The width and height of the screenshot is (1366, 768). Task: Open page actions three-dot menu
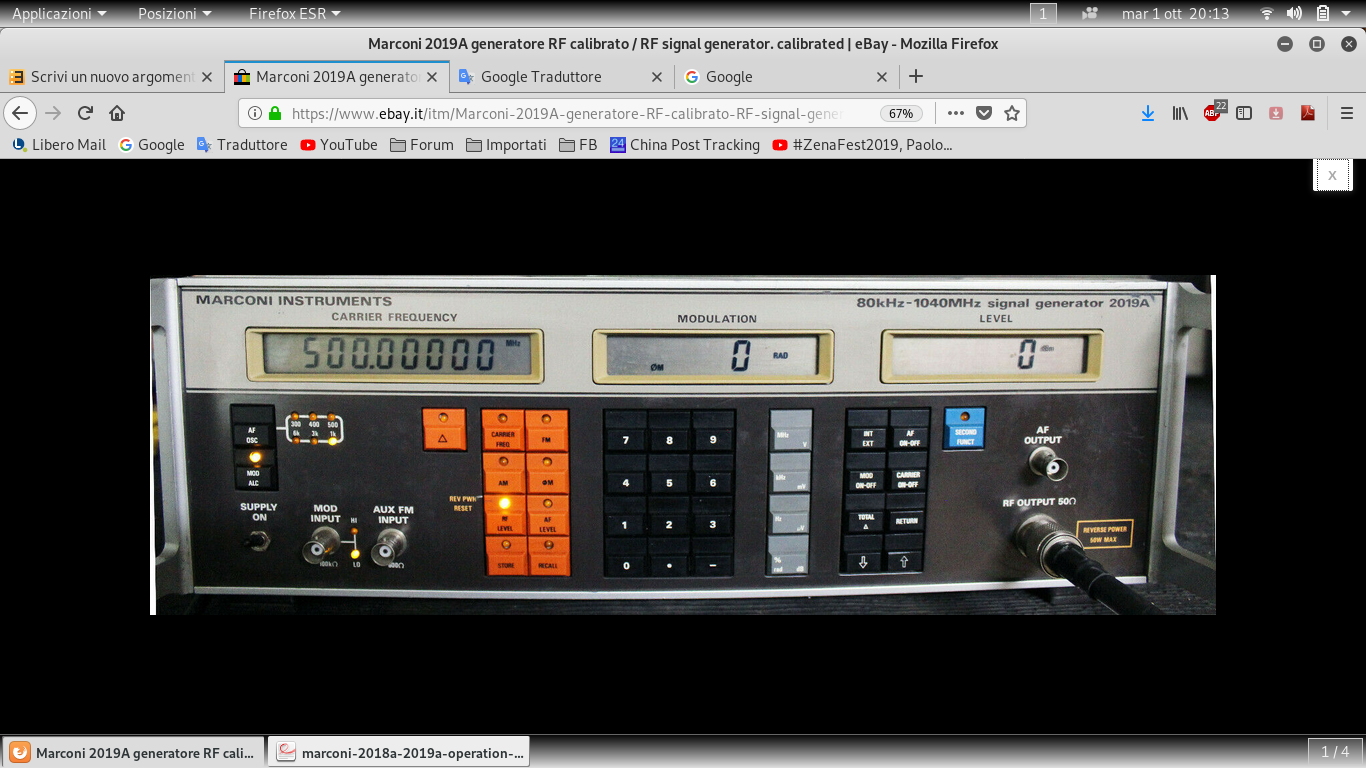tap(955, 113)
